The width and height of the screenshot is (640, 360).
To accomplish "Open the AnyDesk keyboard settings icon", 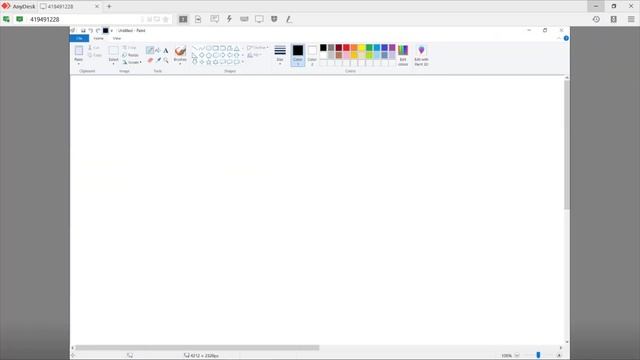I will point(244,19).
